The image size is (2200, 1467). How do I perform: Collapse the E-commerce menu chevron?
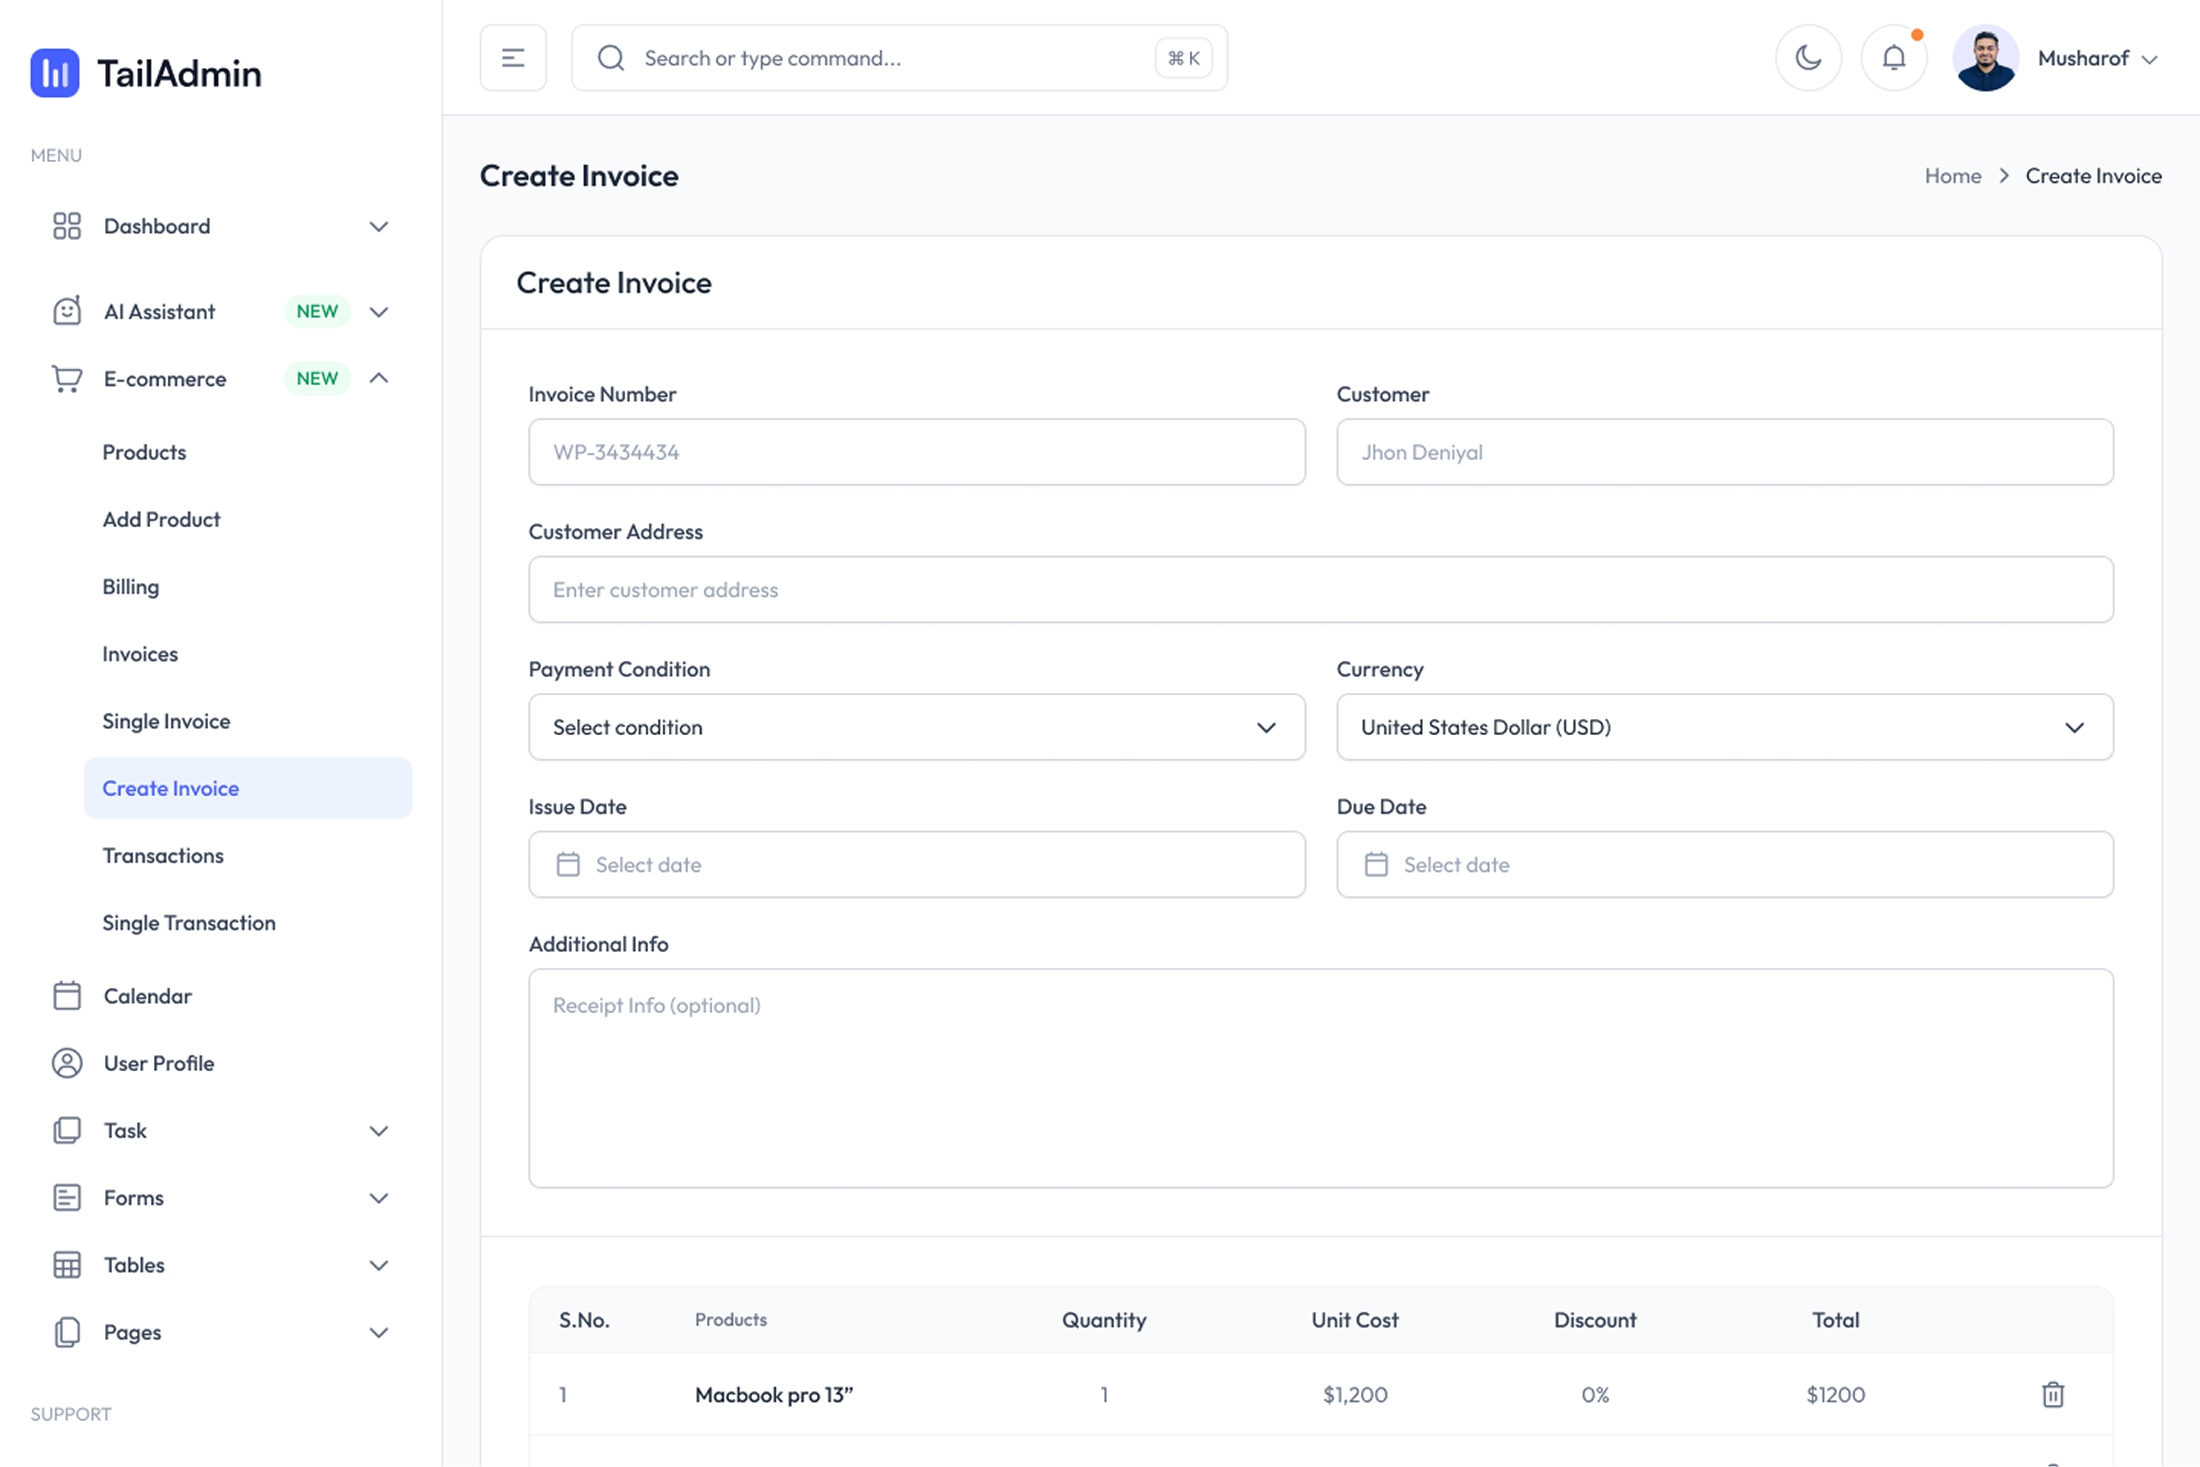coord(379,378)
